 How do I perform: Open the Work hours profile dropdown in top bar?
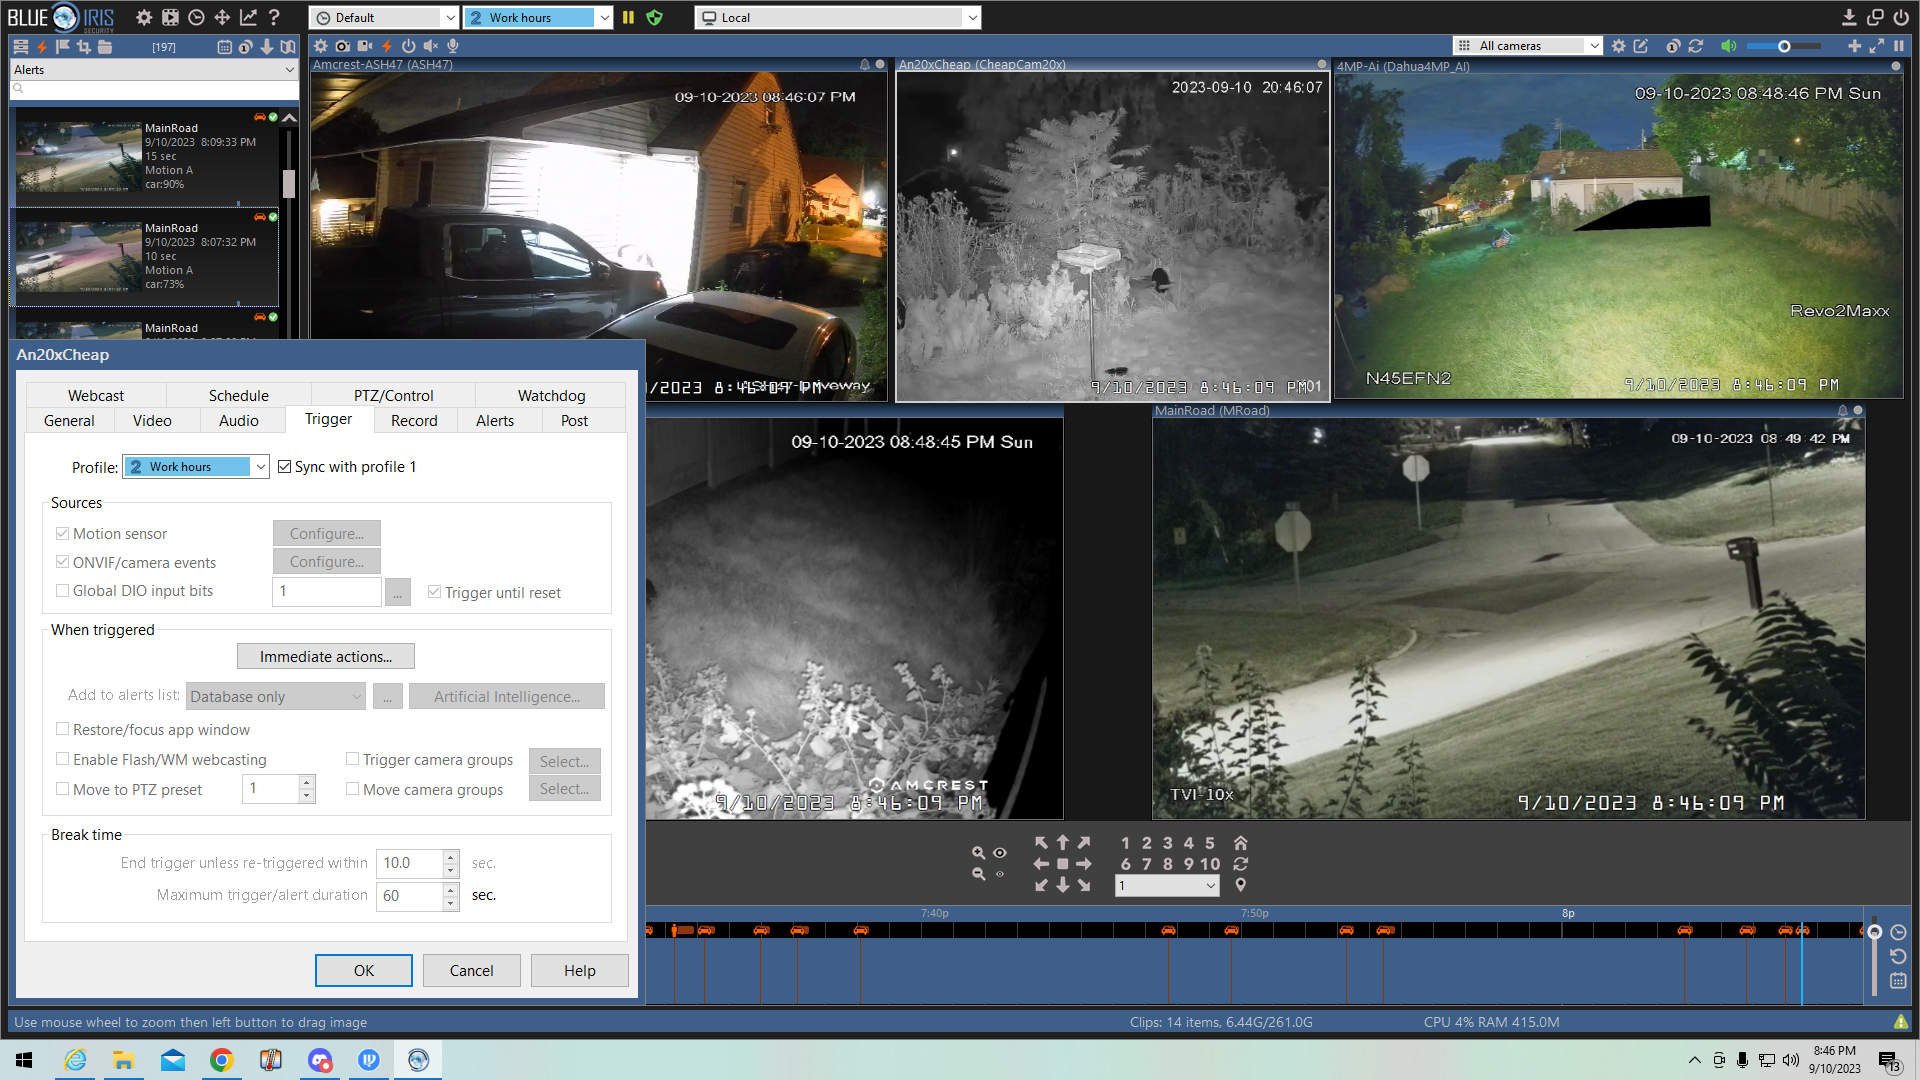pos(538,18)
